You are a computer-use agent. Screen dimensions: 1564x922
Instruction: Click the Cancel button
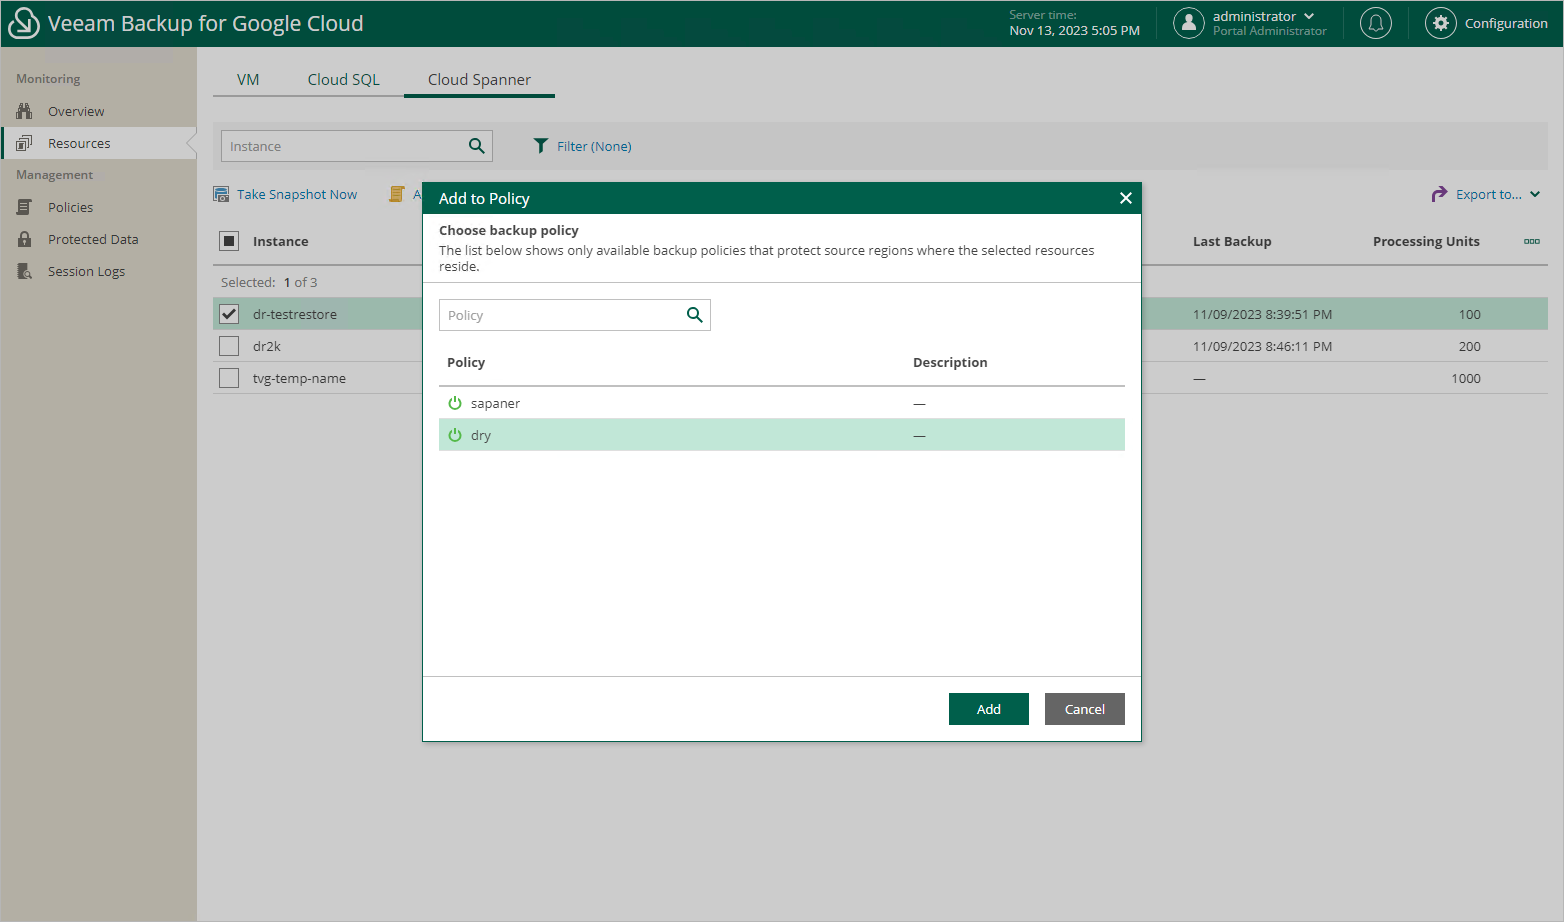1085,709
